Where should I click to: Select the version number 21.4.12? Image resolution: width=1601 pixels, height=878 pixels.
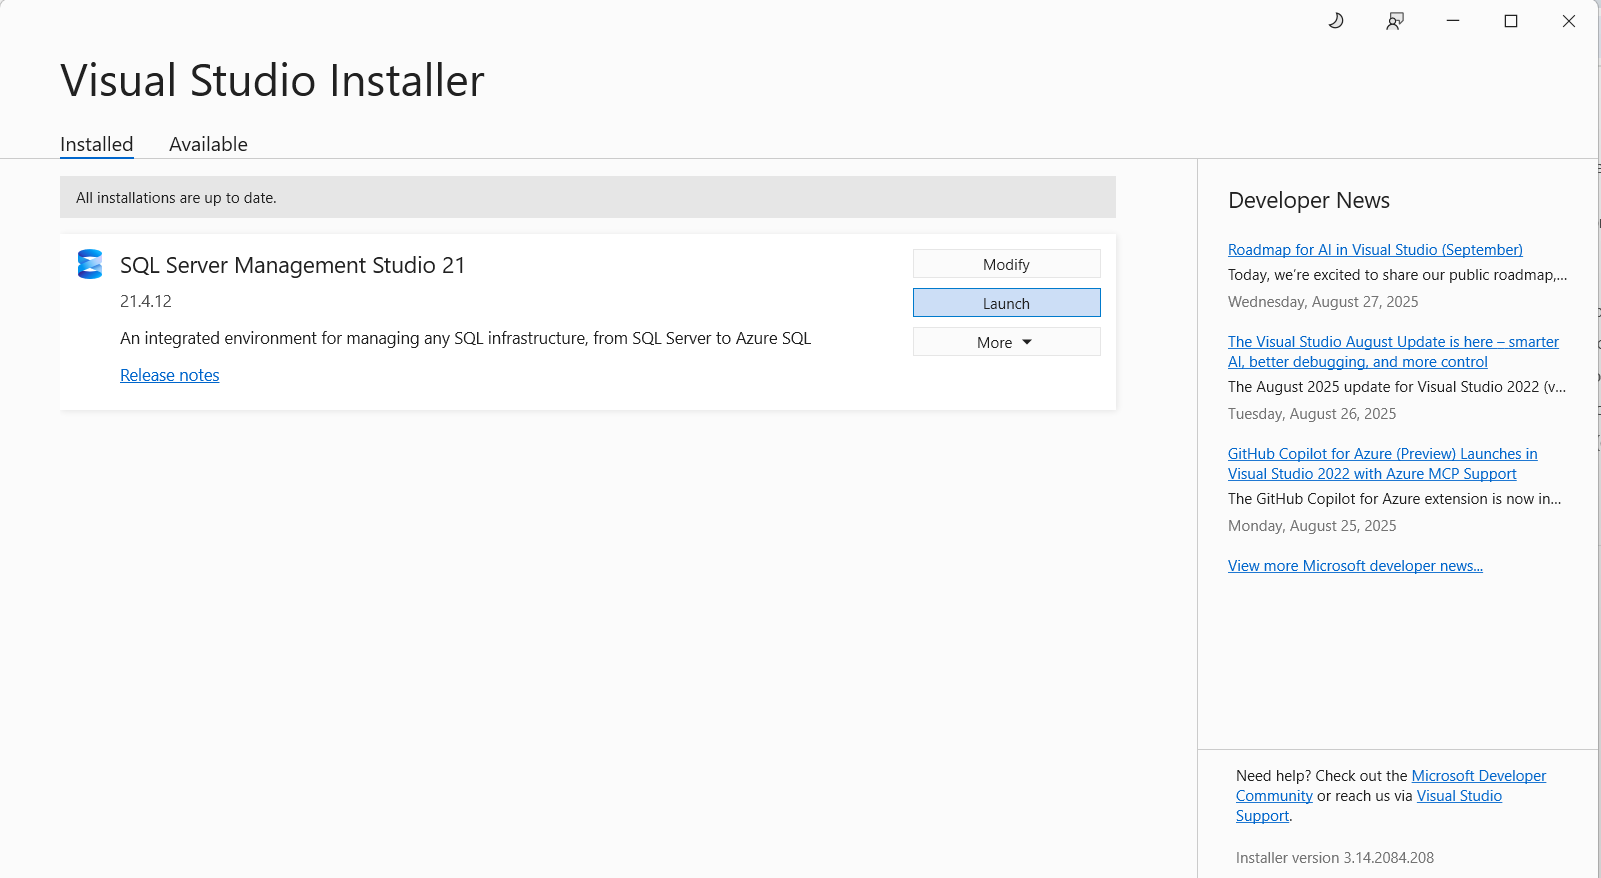pos(146,301)
